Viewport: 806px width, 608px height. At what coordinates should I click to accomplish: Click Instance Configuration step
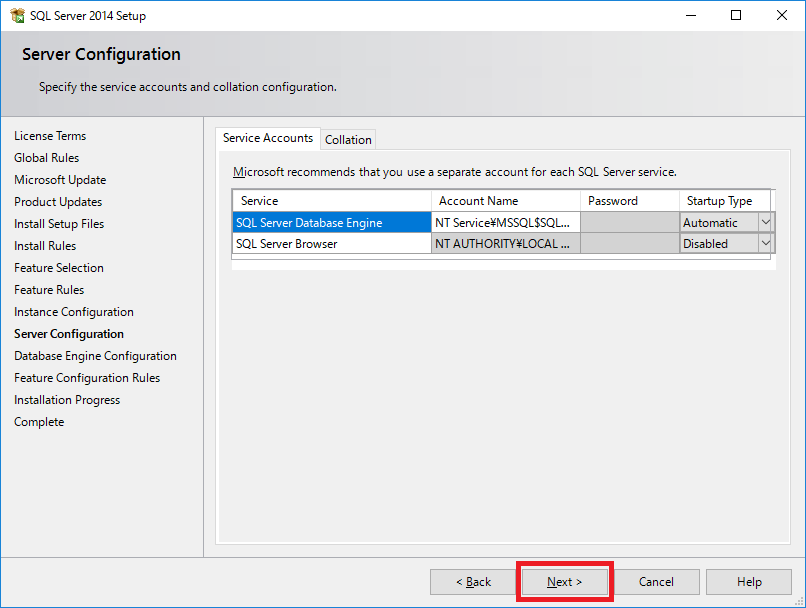pos(74,312)
